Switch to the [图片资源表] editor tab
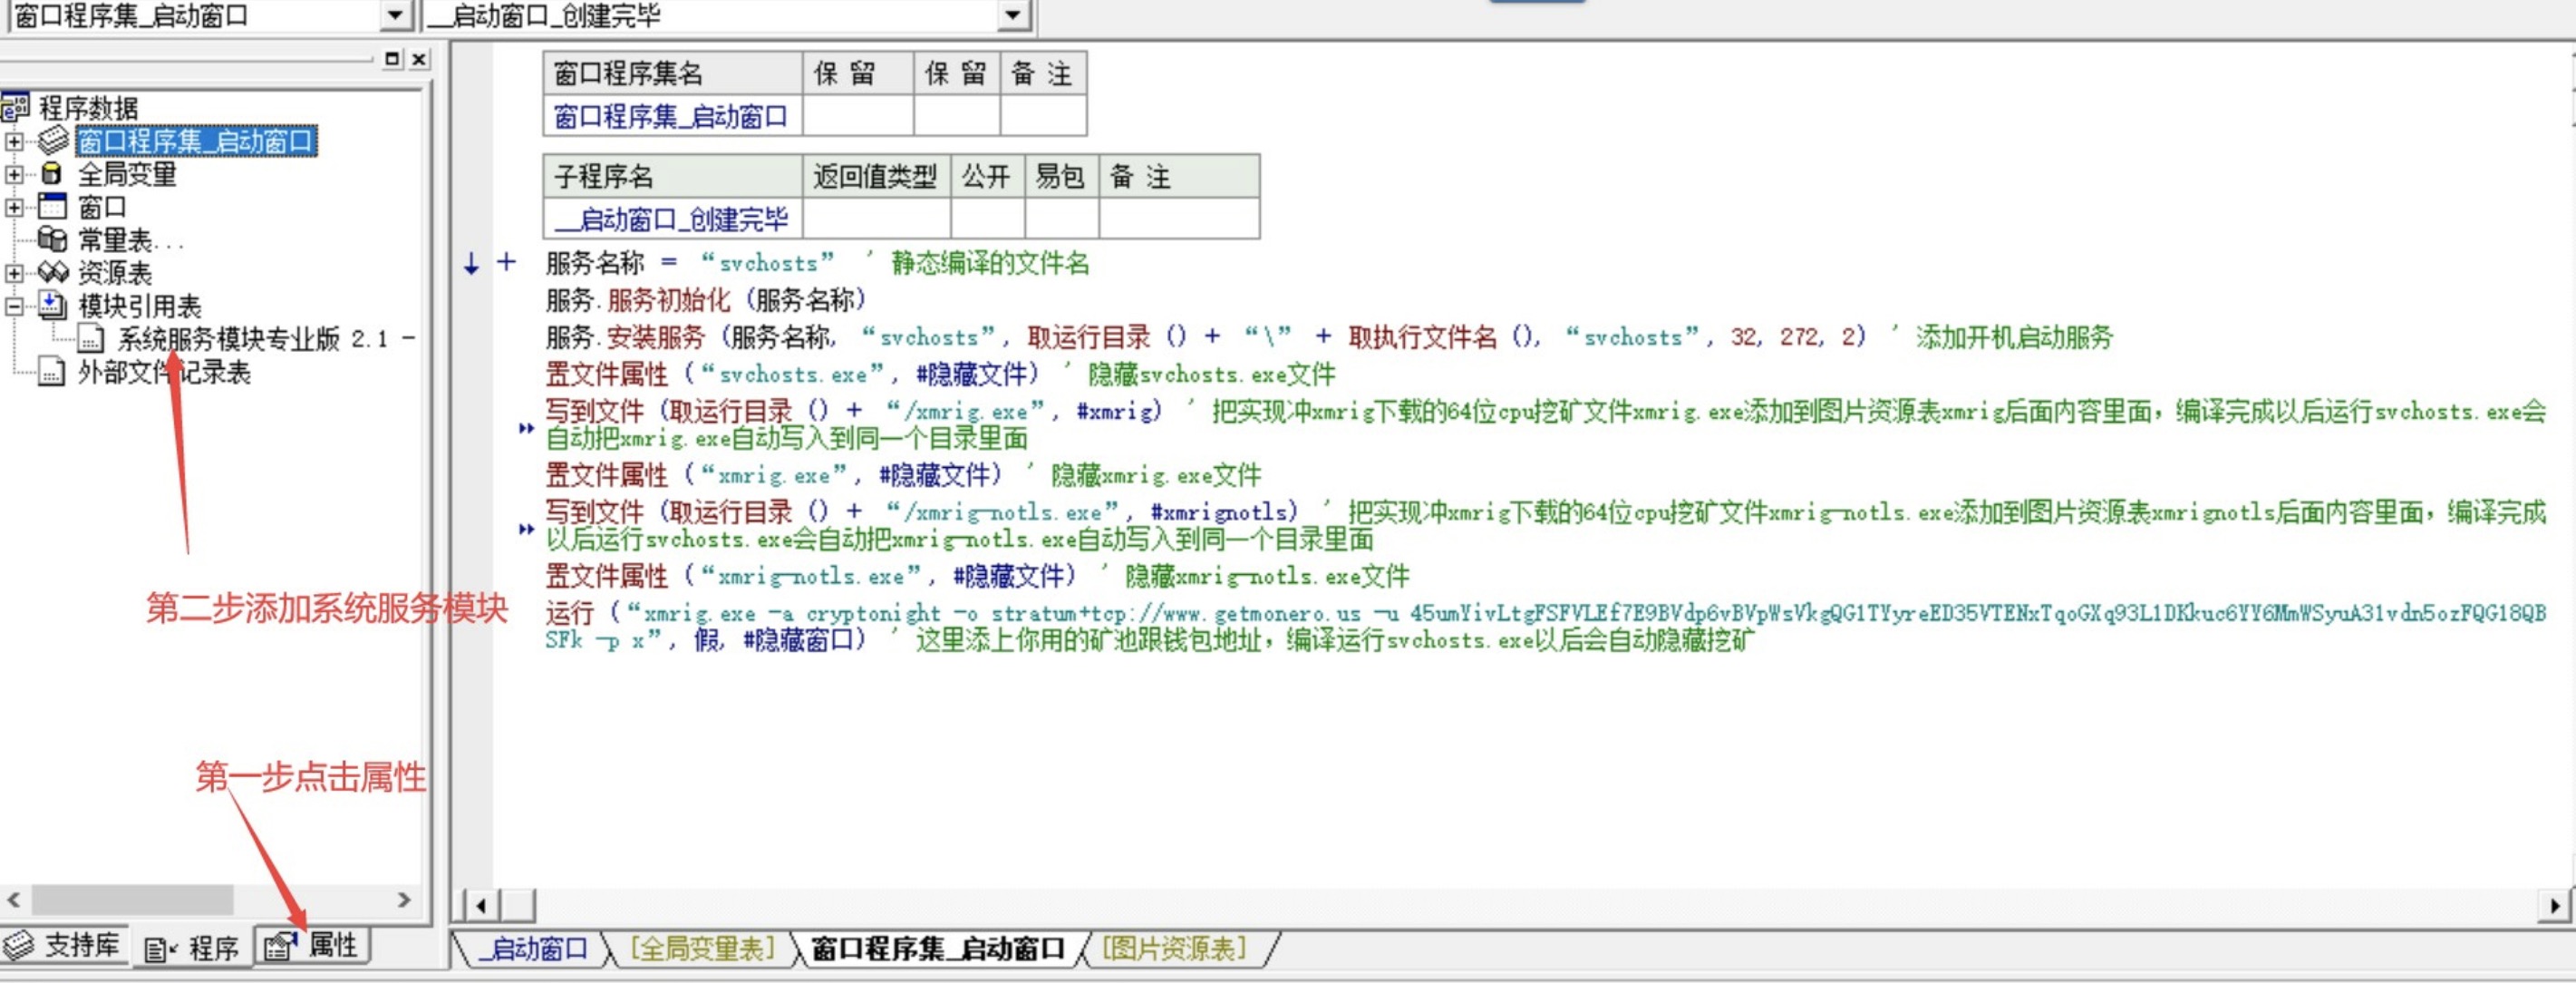The image size is (2576, 983). point(1174,947)
